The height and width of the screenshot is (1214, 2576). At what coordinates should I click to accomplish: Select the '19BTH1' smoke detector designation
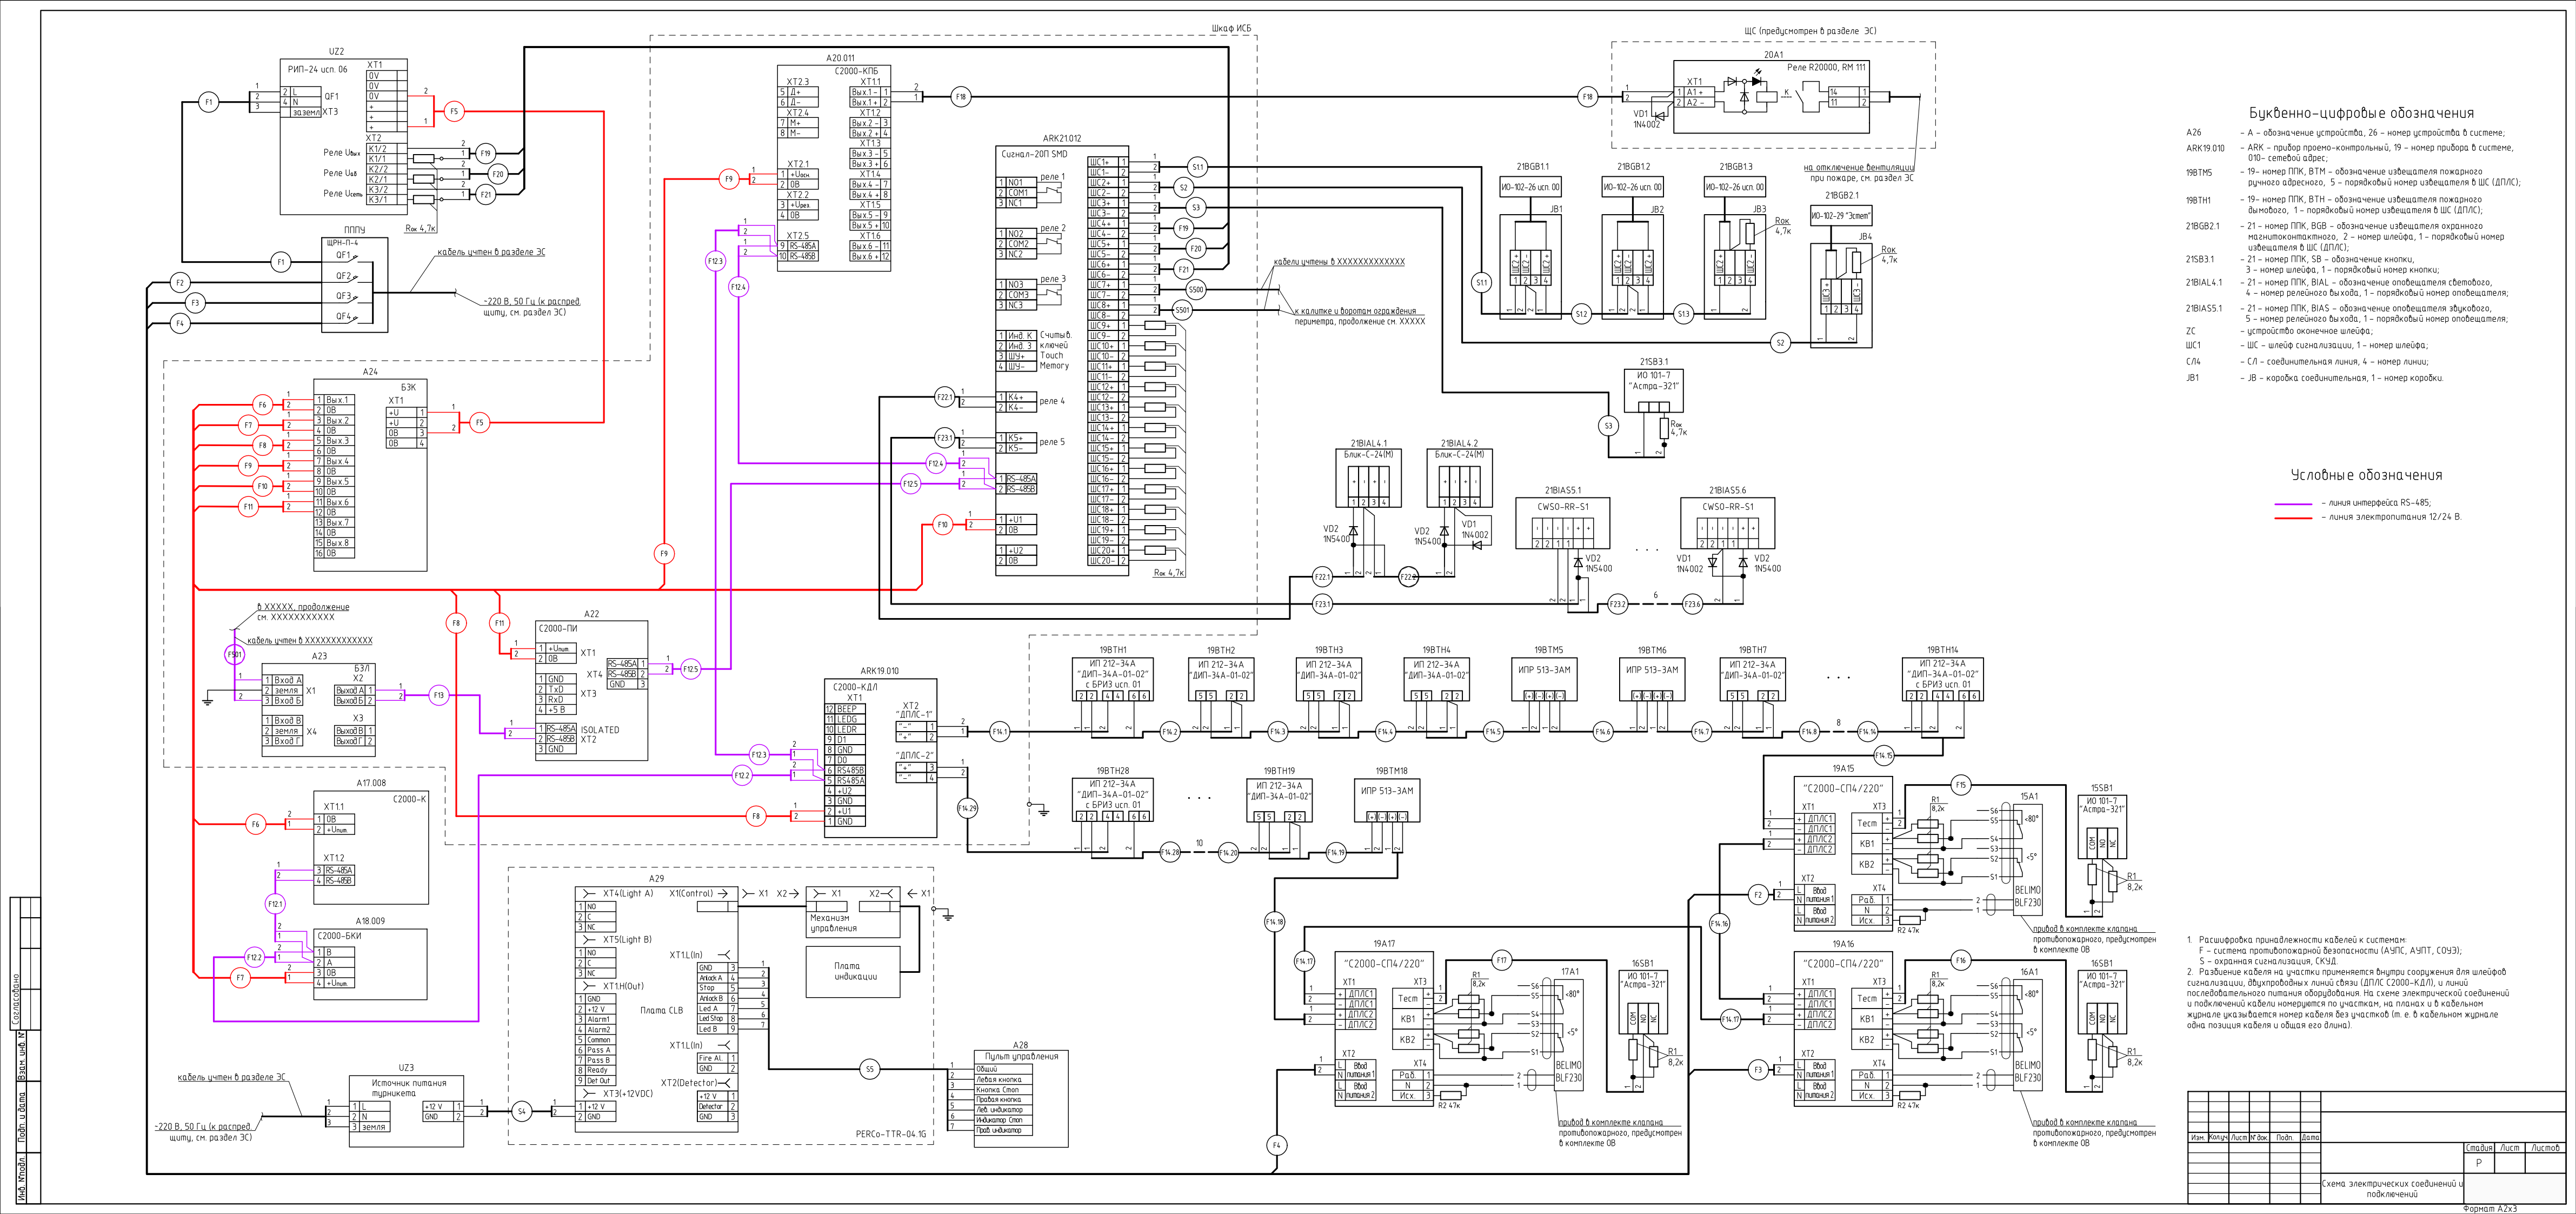coord(1112,650)
